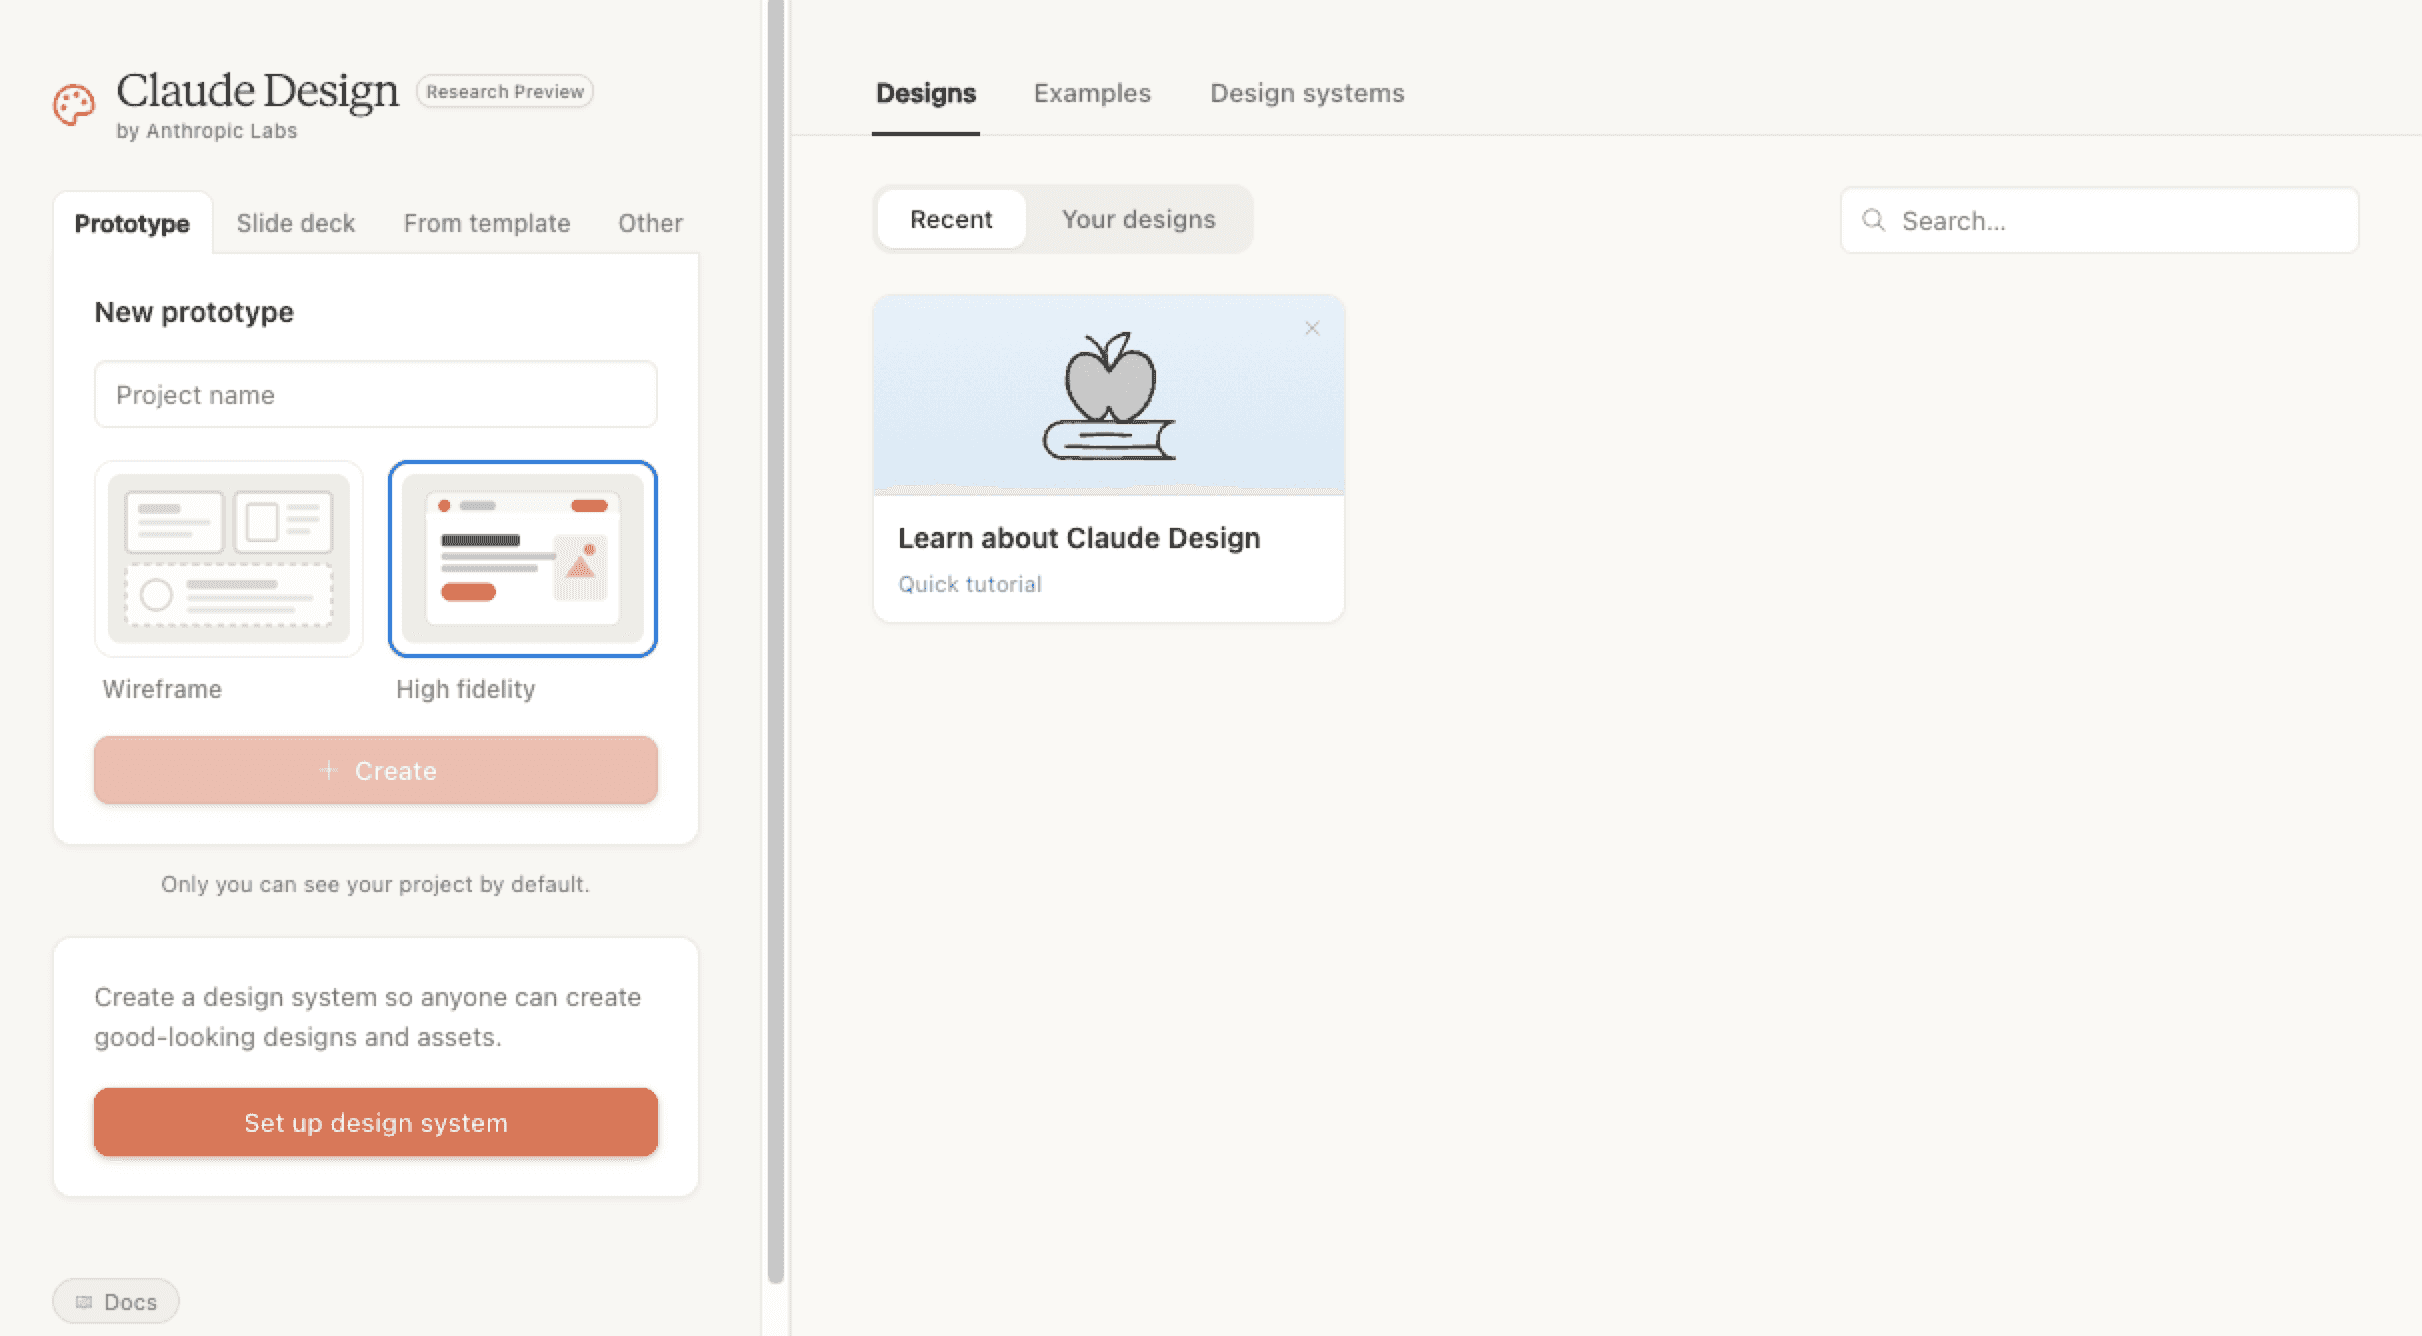Click the Claude Design title text
Image resolution: width=2422 pixels, height=1336 pixels.
[258, 90]
